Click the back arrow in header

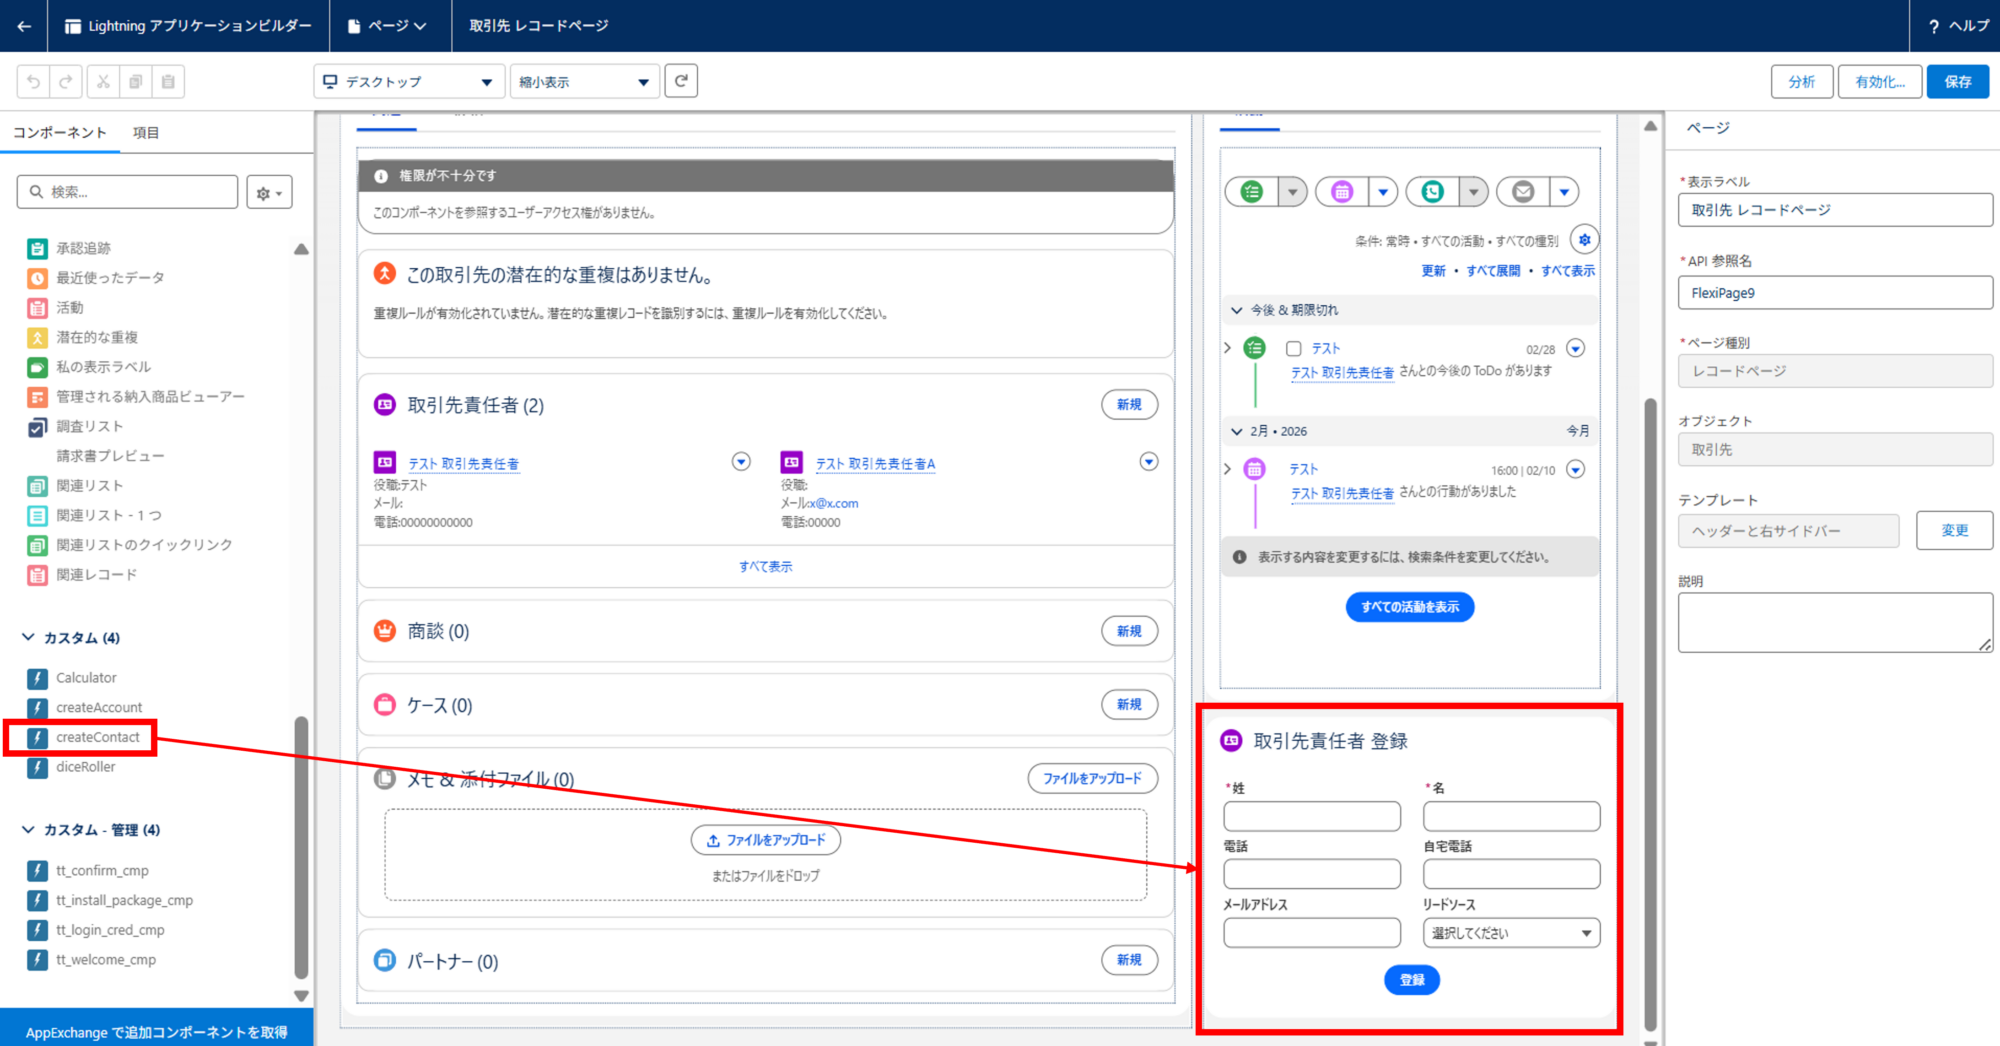pos(24,26)
